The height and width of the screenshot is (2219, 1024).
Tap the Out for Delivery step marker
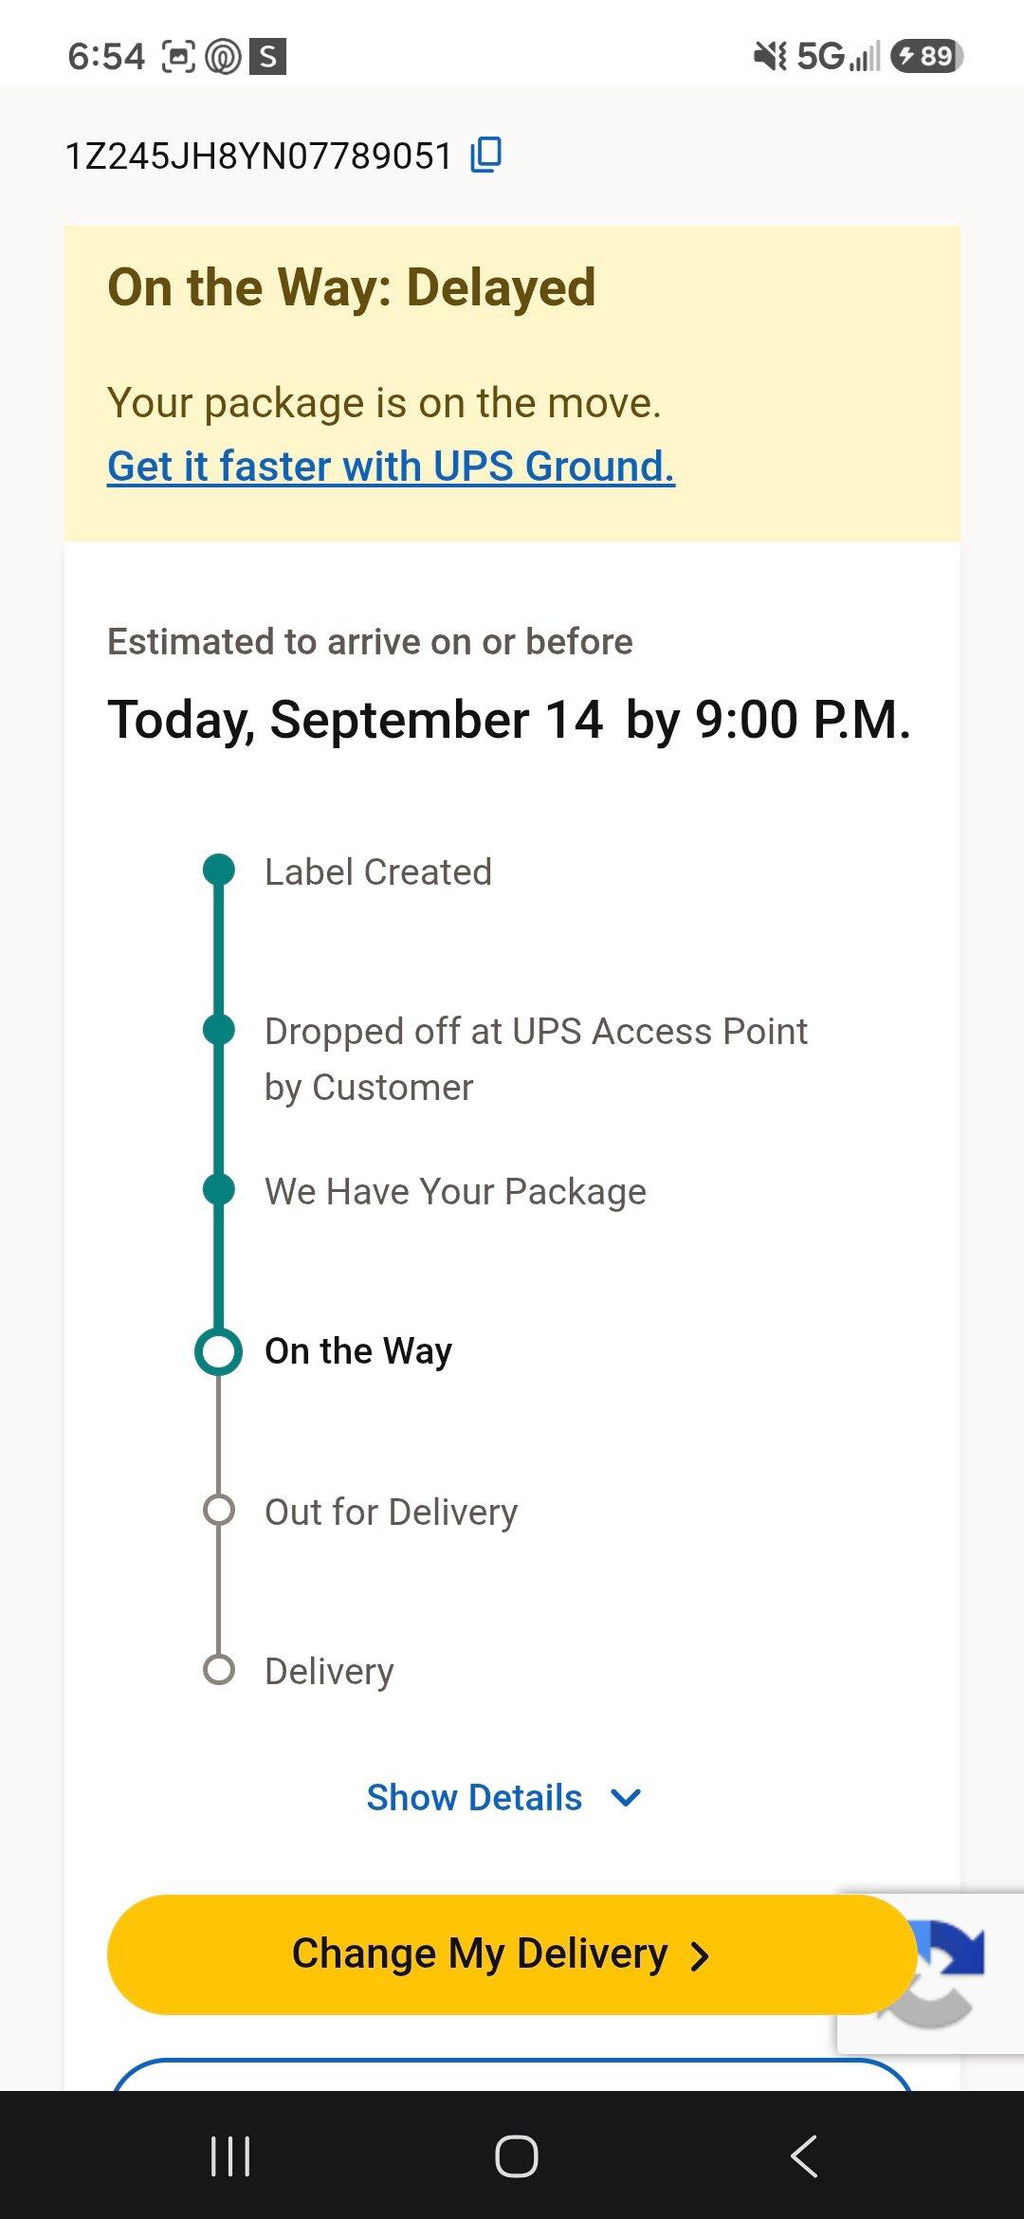(x=218, y=1510)
